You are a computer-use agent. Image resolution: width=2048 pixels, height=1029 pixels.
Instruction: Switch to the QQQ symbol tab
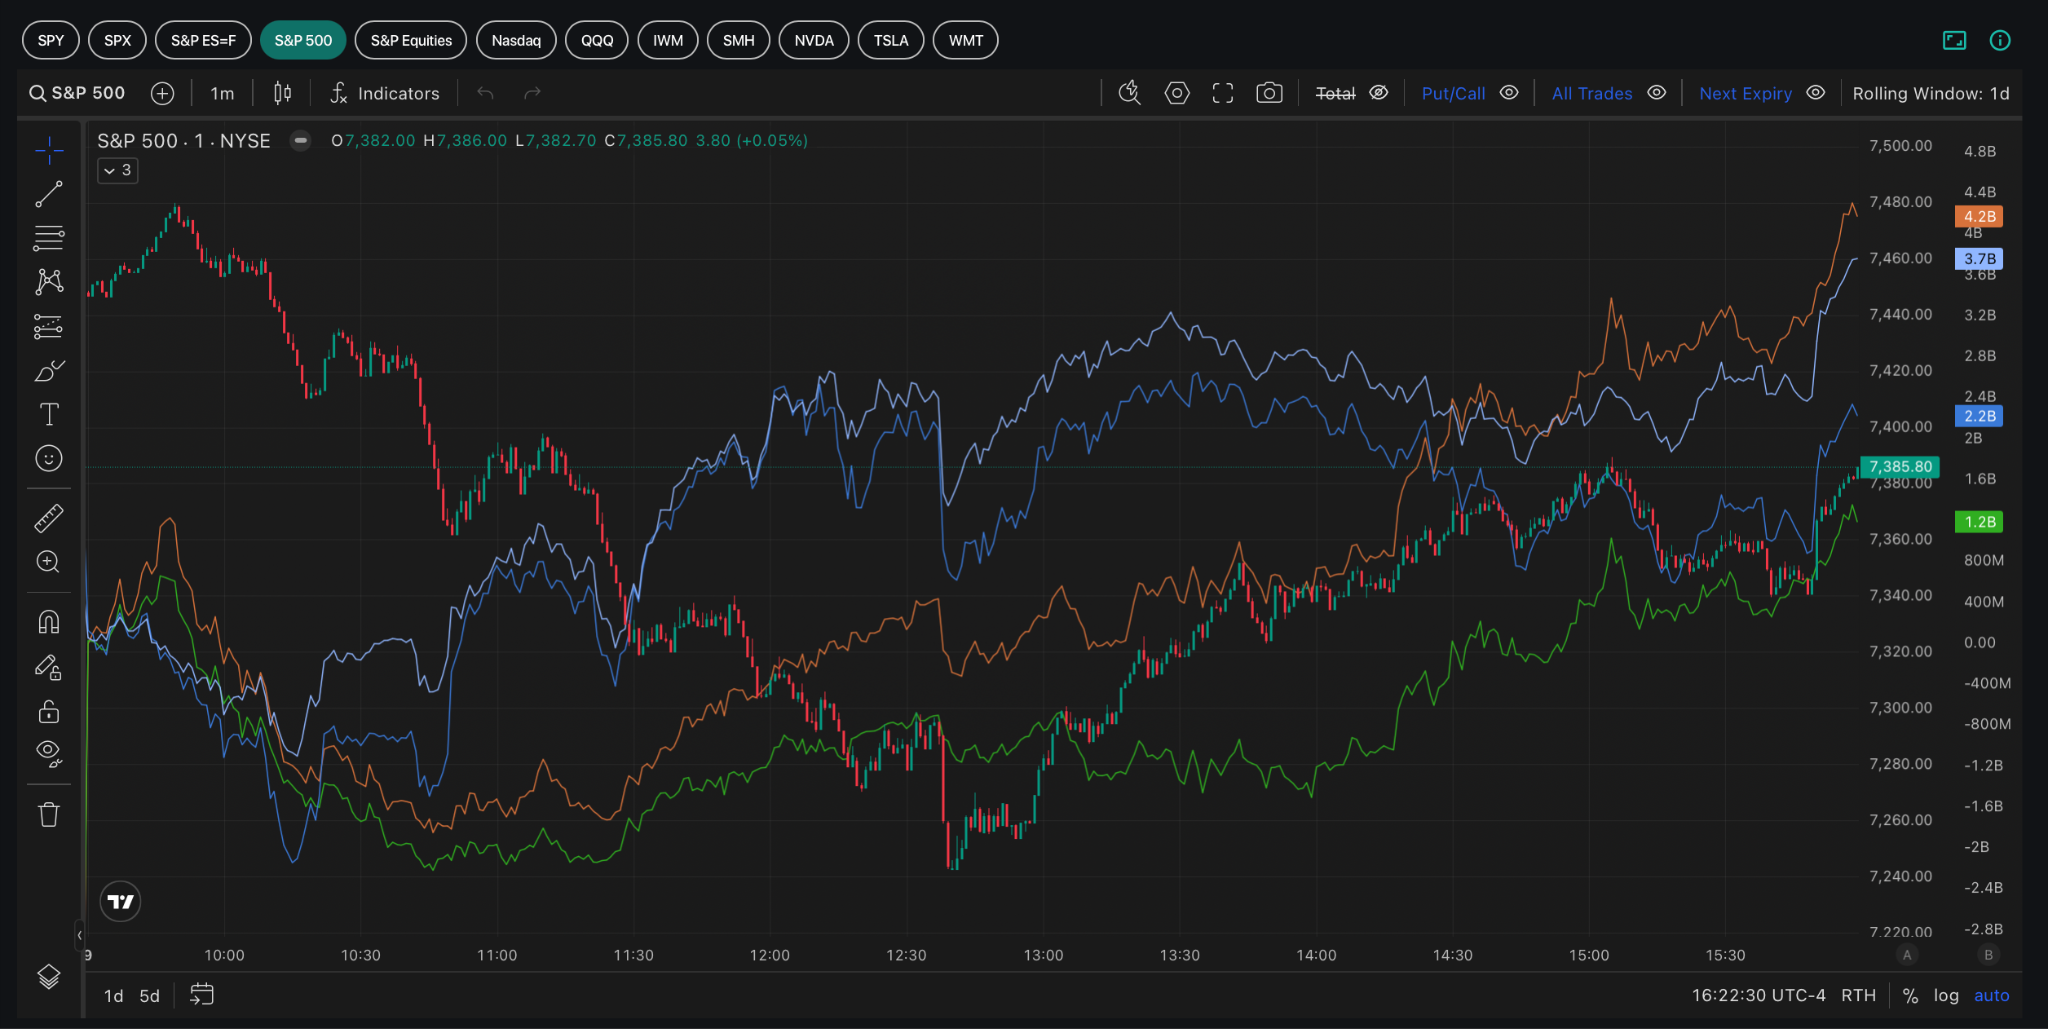tap(597, 40)
